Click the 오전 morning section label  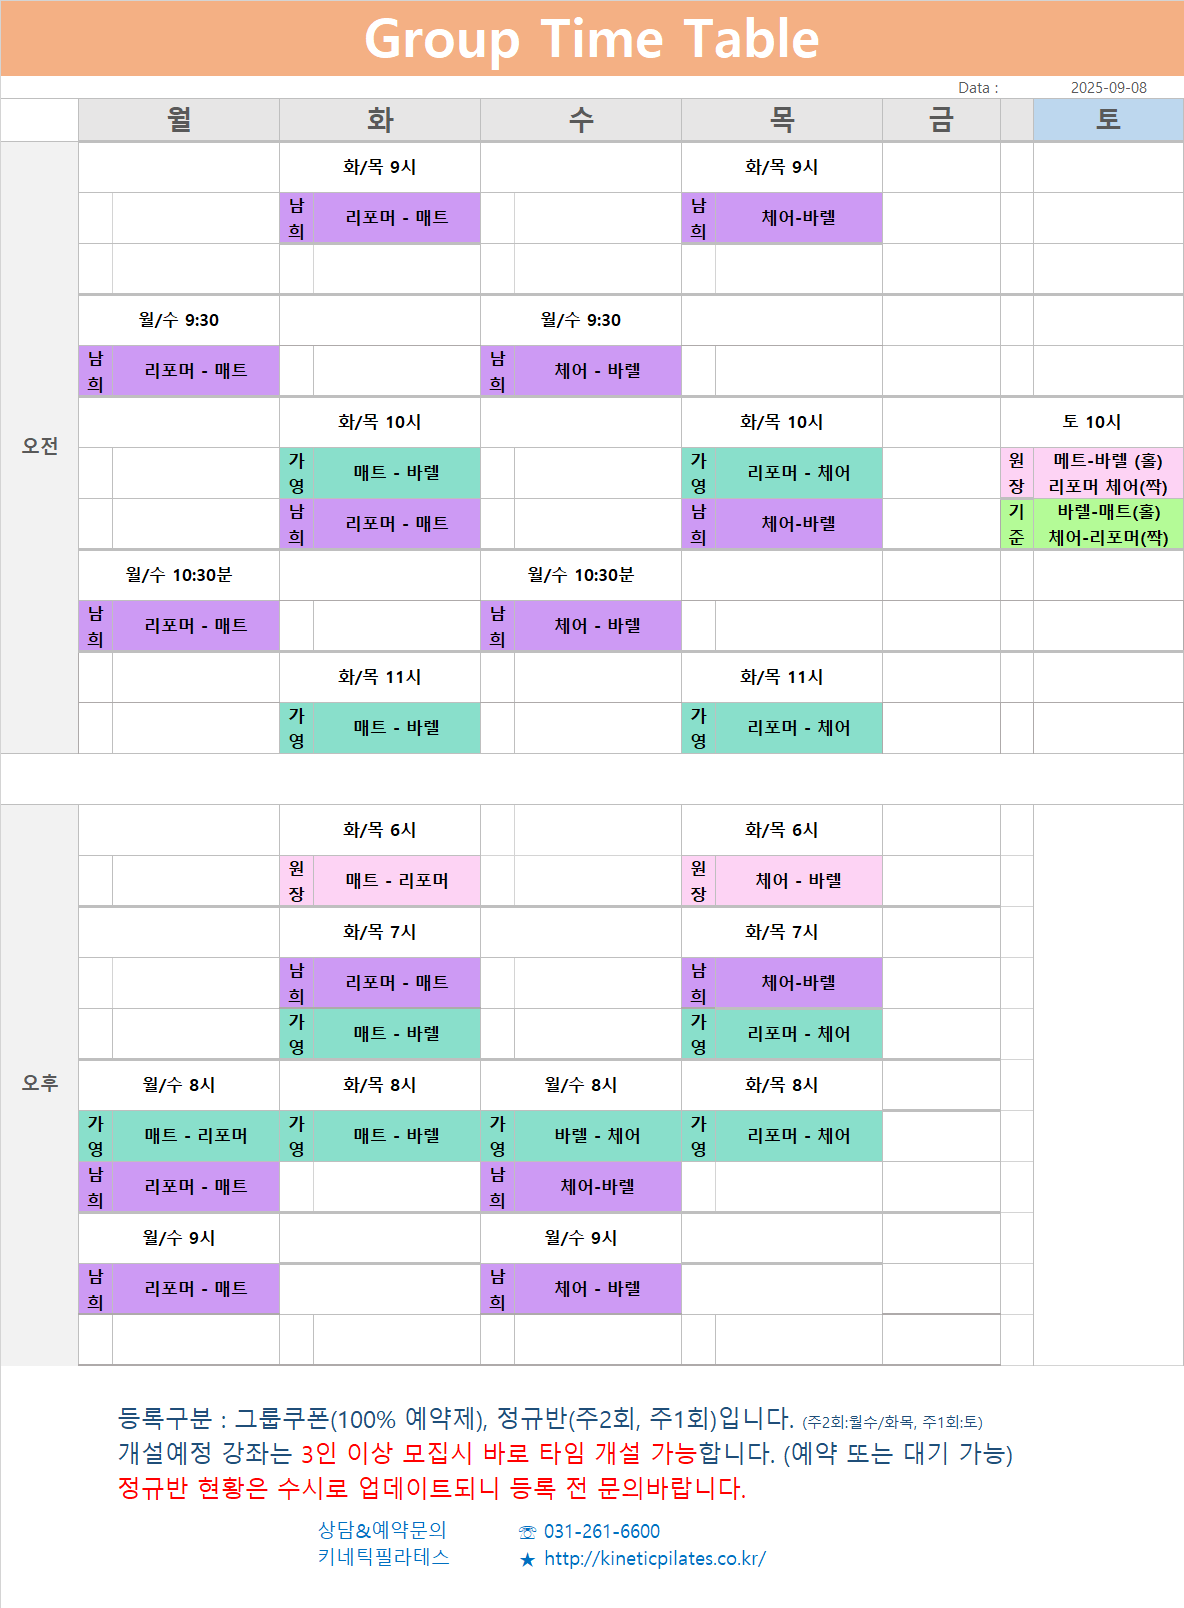coord(40,446)
